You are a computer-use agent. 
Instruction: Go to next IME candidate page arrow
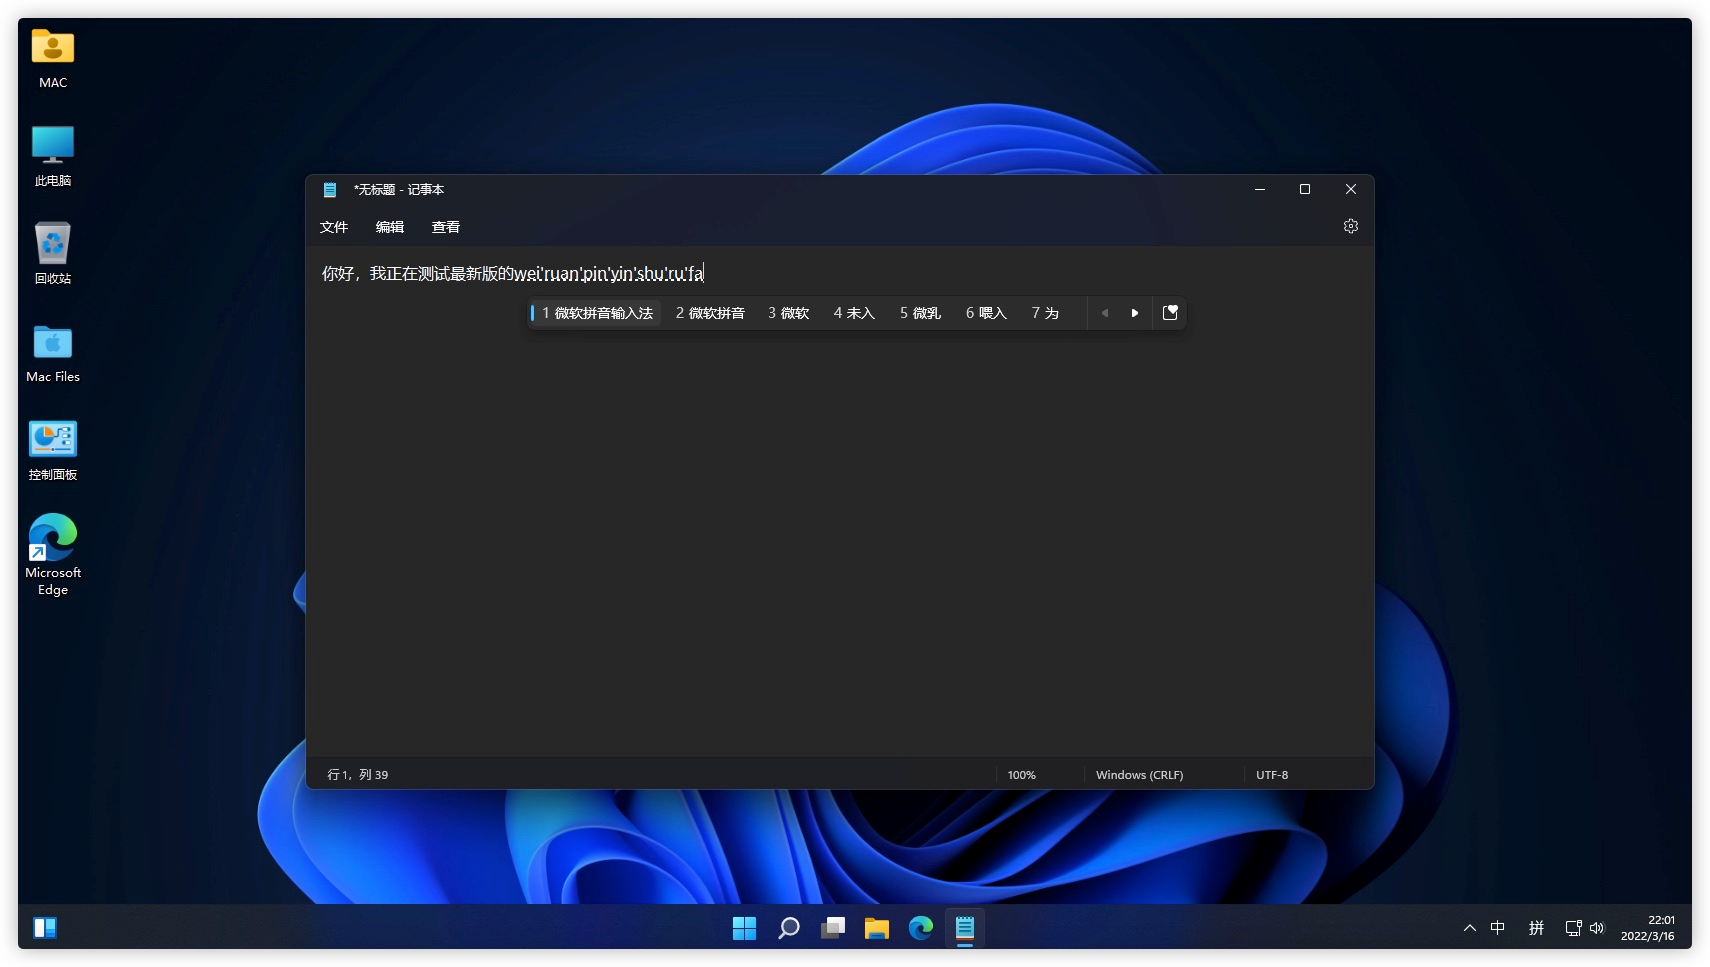[x=1134, y=313]
